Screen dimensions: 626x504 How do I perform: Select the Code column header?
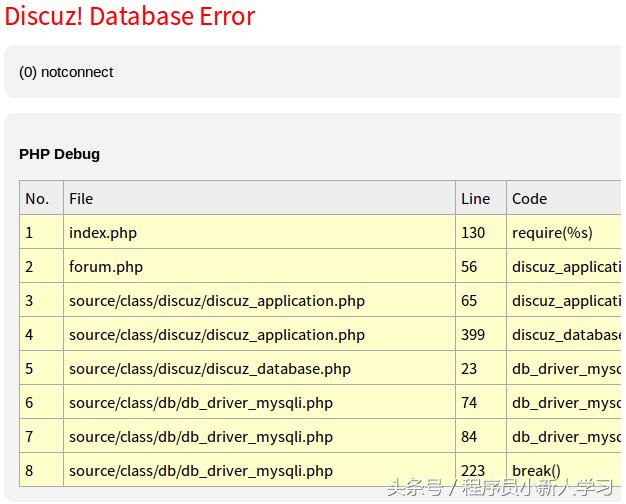click(x=529, y=198)
